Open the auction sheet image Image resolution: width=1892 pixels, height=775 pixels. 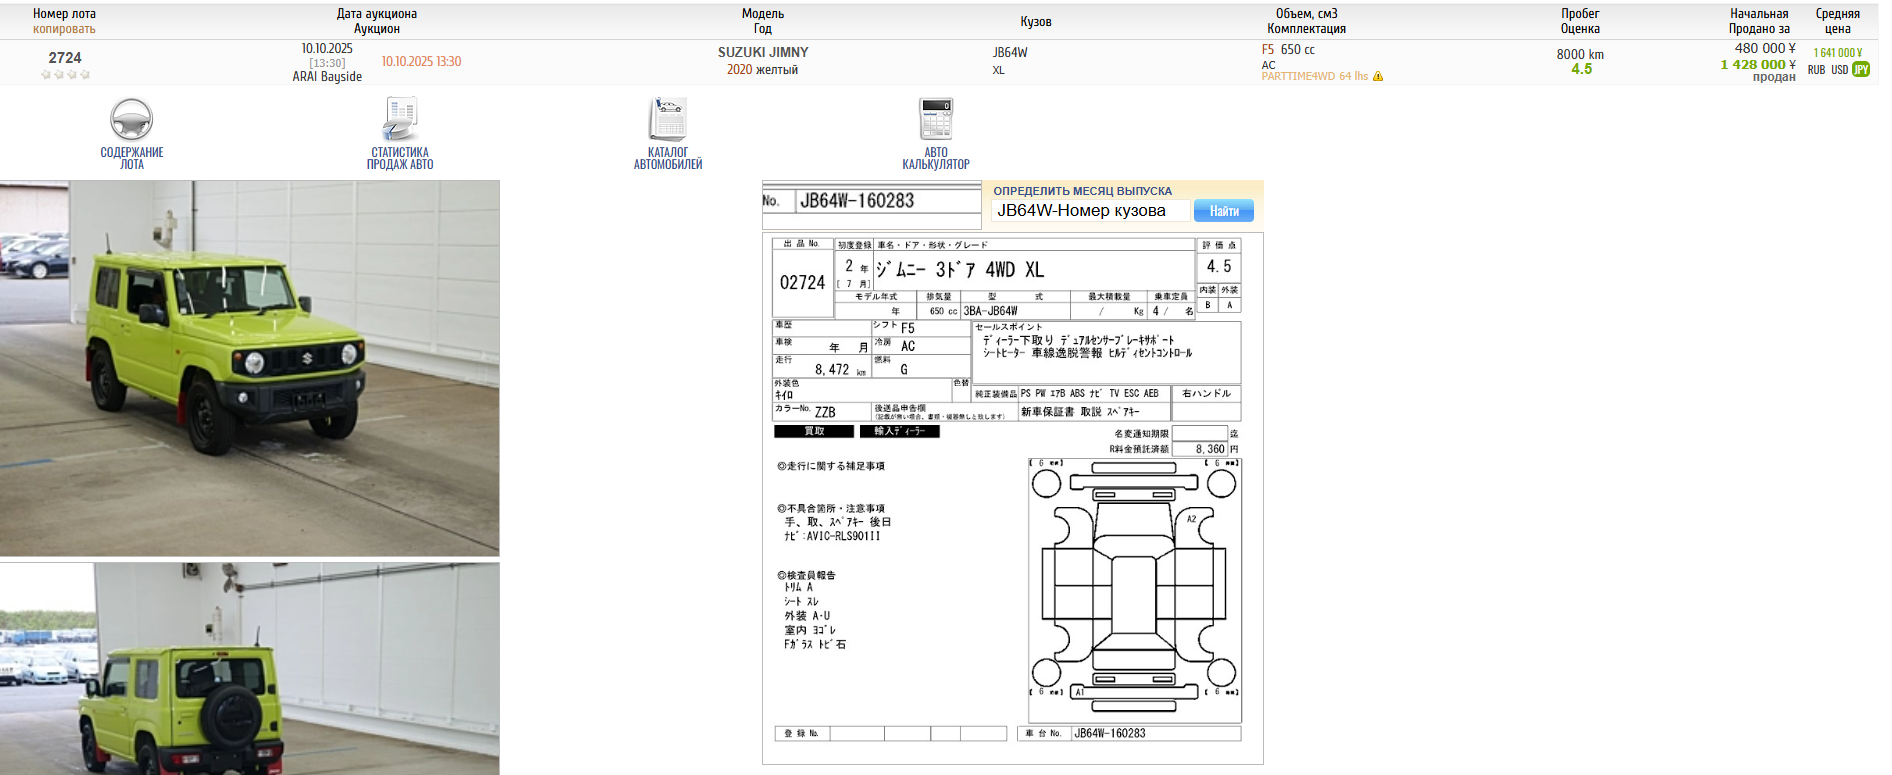point(1013,498)
